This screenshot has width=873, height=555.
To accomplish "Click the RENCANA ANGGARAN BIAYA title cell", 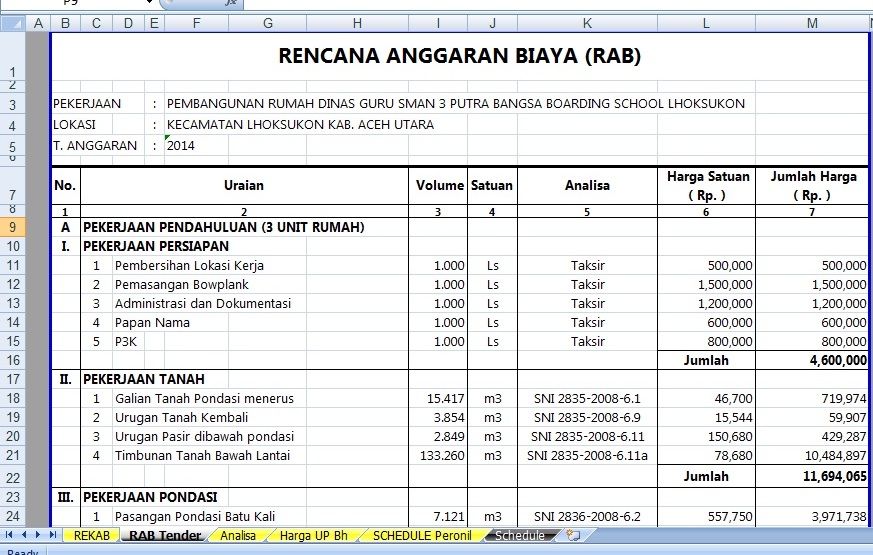I will click(x=459, y=56).
